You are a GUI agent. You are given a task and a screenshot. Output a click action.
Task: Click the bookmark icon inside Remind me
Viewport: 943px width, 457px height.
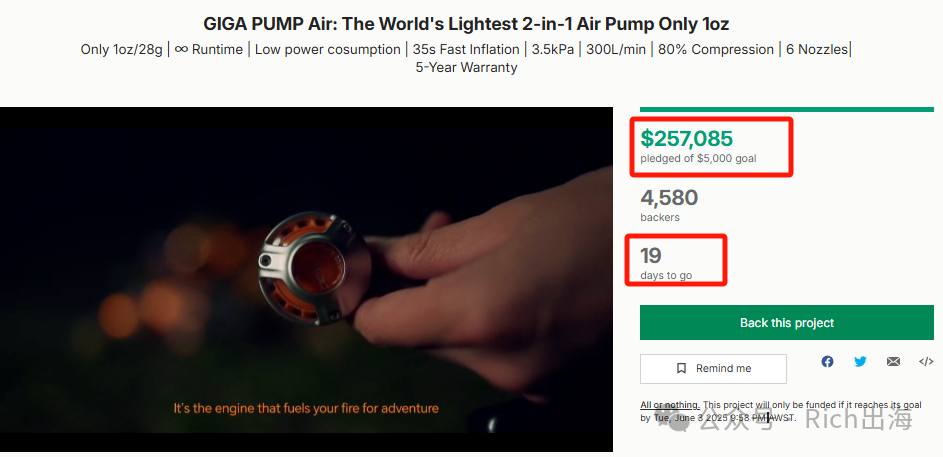point(681,368)
